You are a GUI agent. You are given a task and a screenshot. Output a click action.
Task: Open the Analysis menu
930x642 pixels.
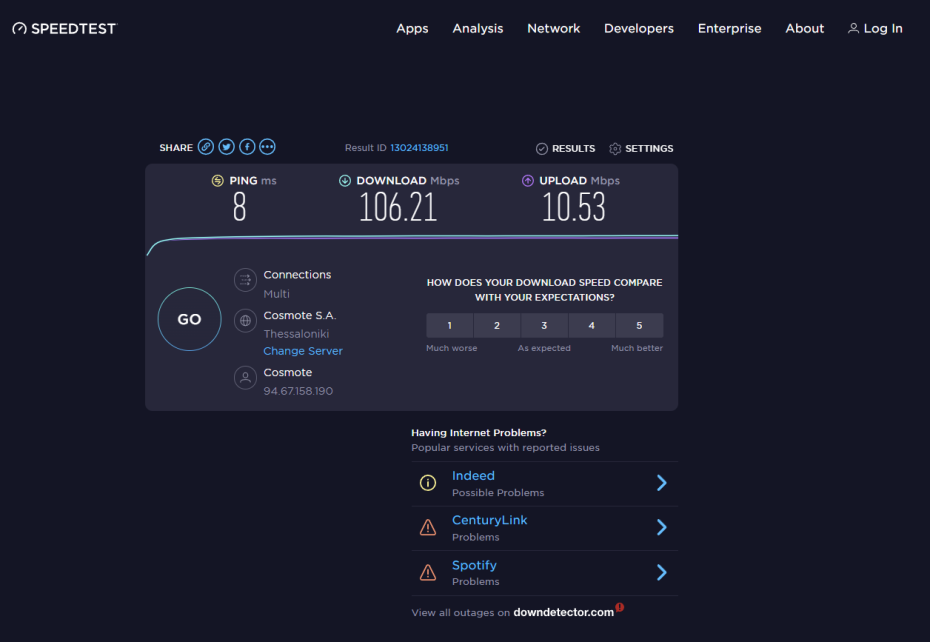477,28
